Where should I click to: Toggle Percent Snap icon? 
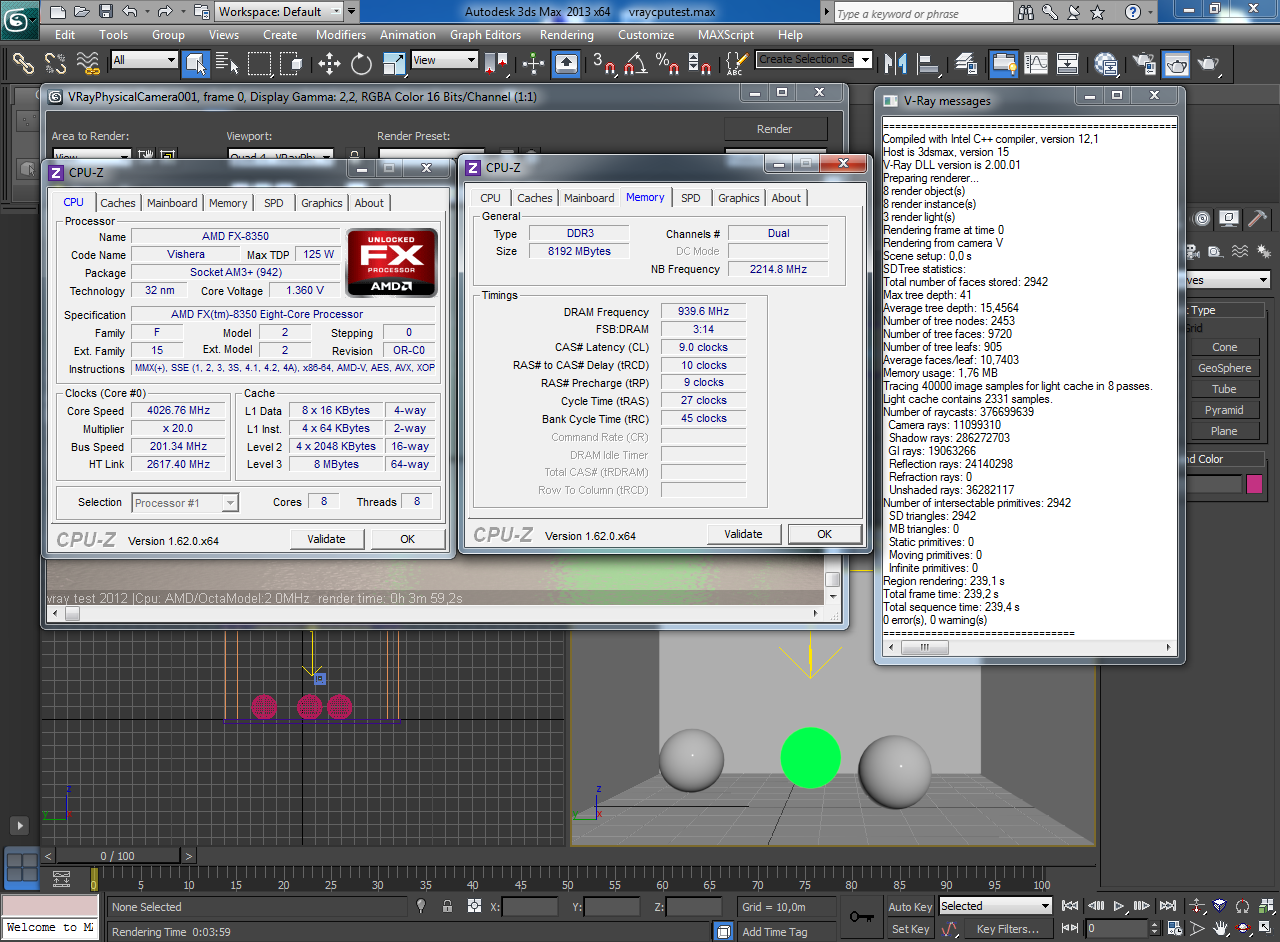668,63
